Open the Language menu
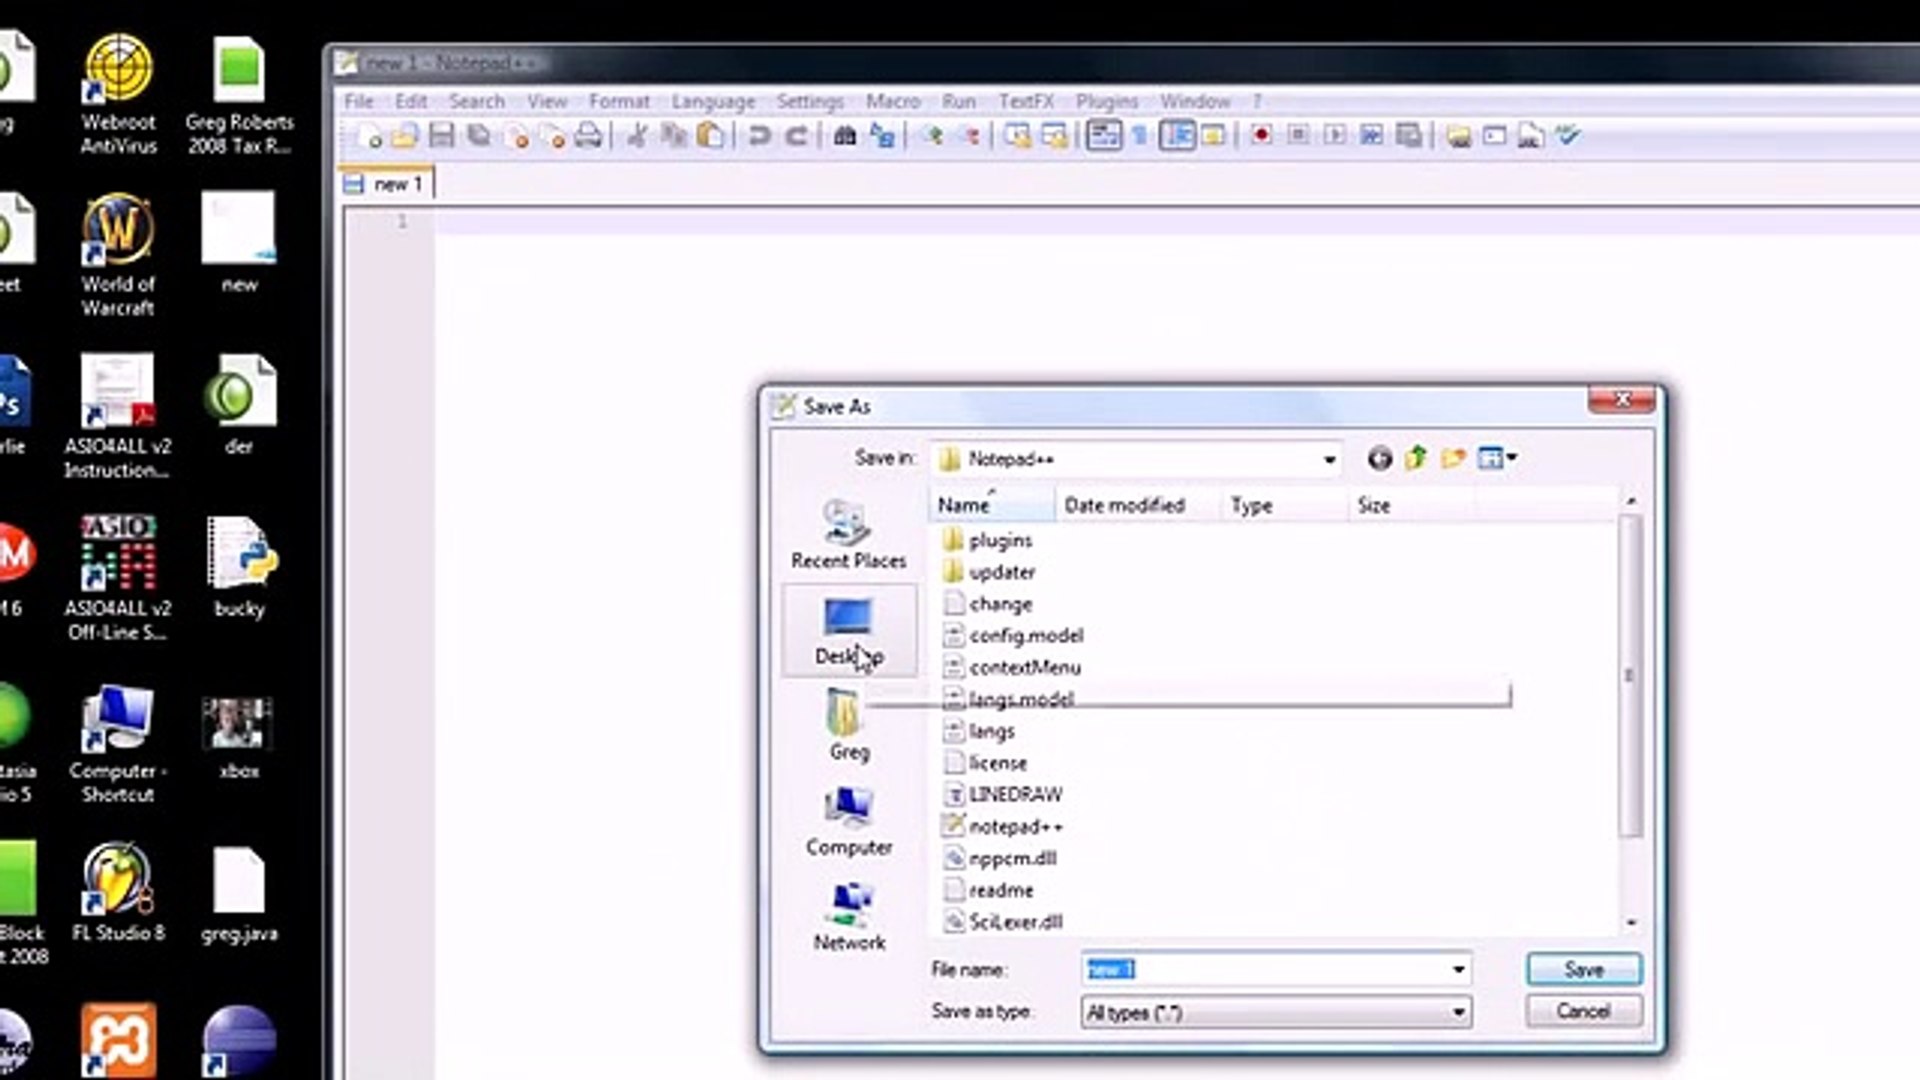This screenshot has width=1920, height=1080. coord(713,101)
